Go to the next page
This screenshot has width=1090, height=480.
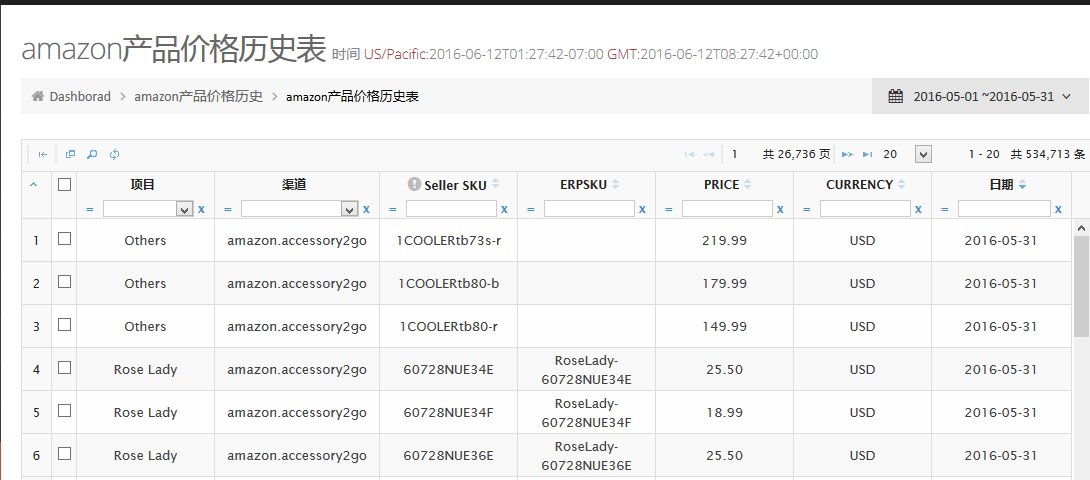point(847,154)
